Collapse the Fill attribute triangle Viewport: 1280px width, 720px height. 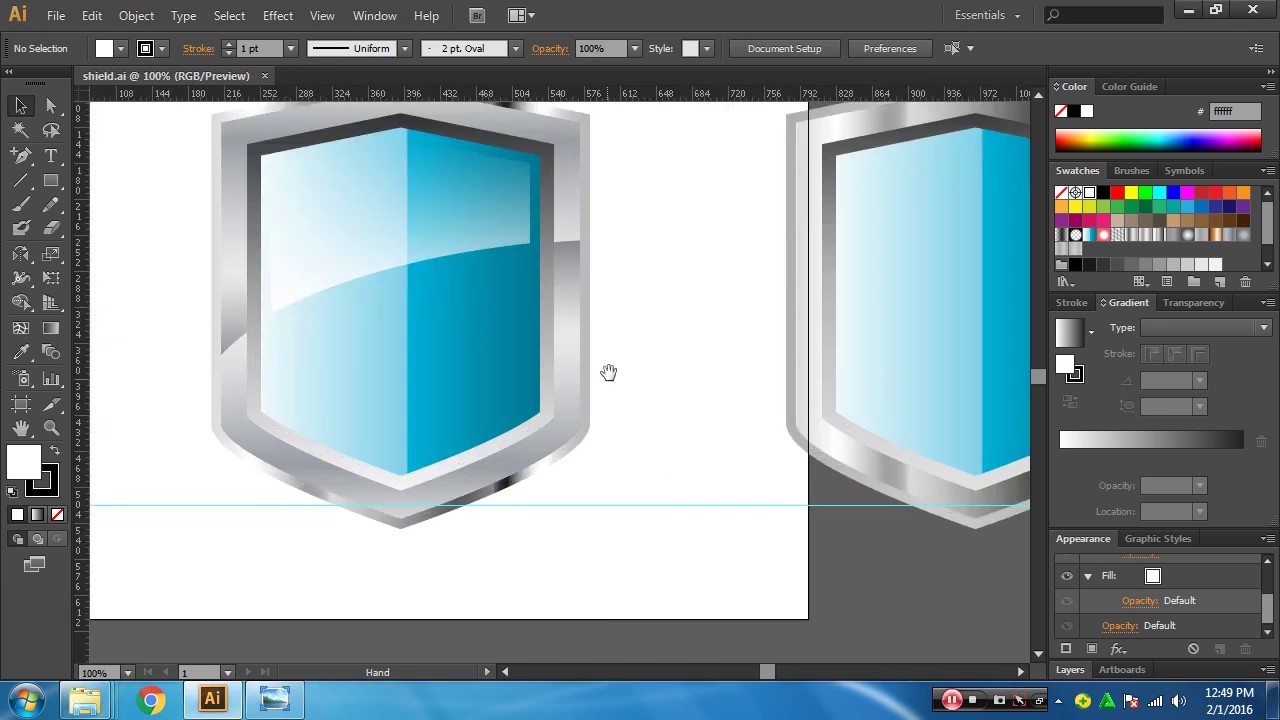tap(1088, 576)
